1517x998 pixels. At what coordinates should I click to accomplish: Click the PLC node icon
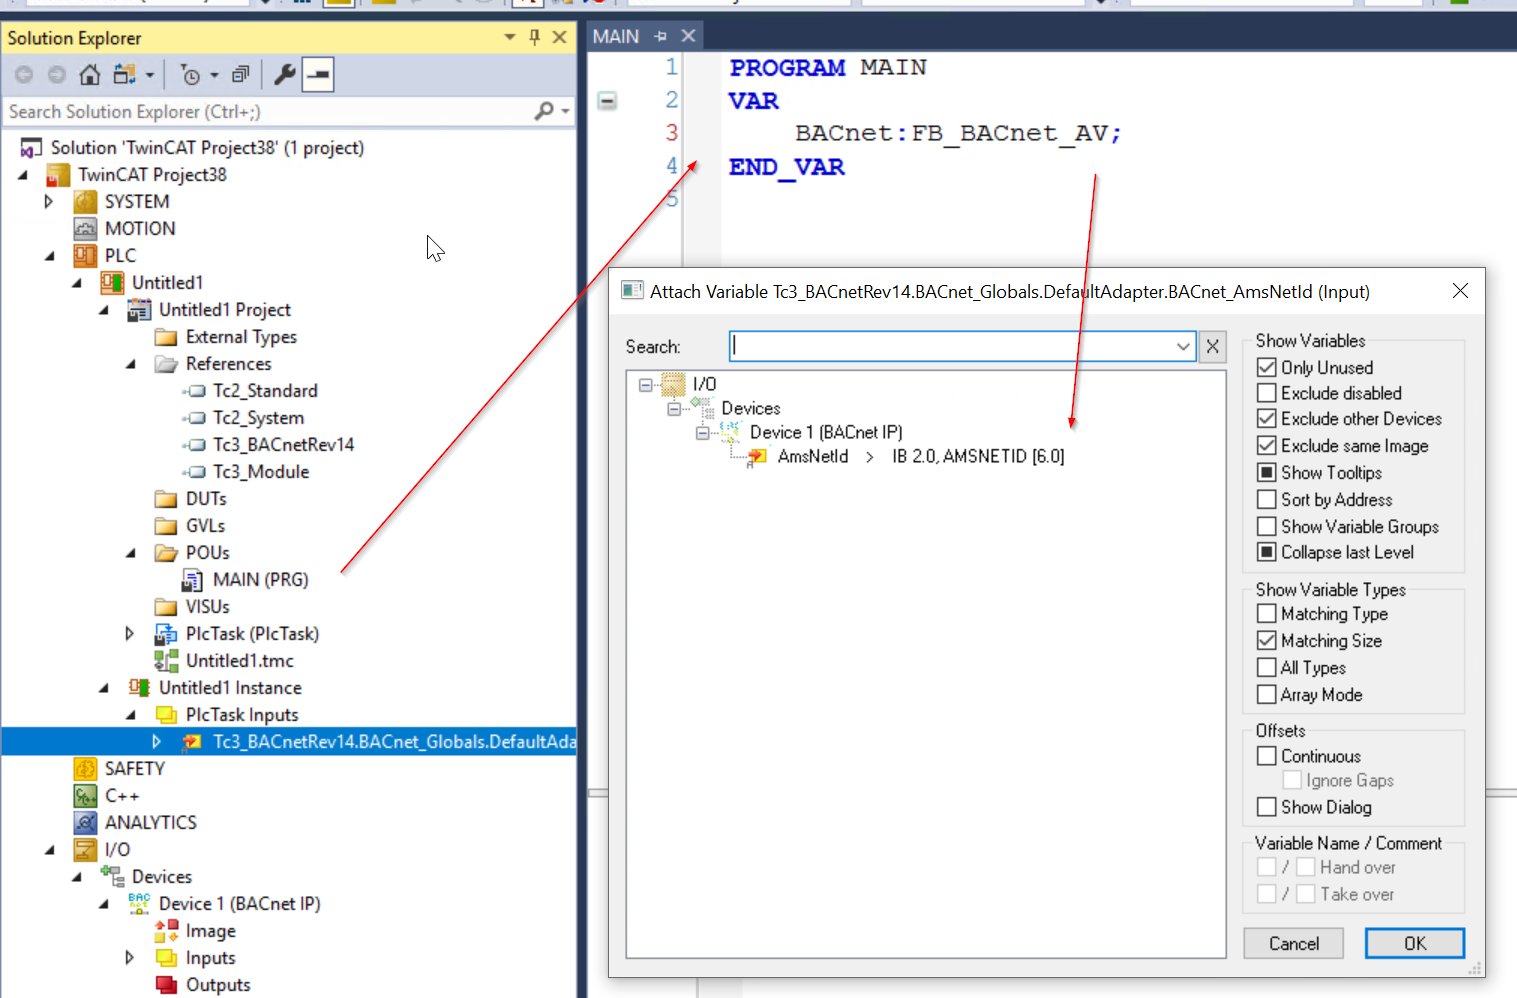[85, 255]
